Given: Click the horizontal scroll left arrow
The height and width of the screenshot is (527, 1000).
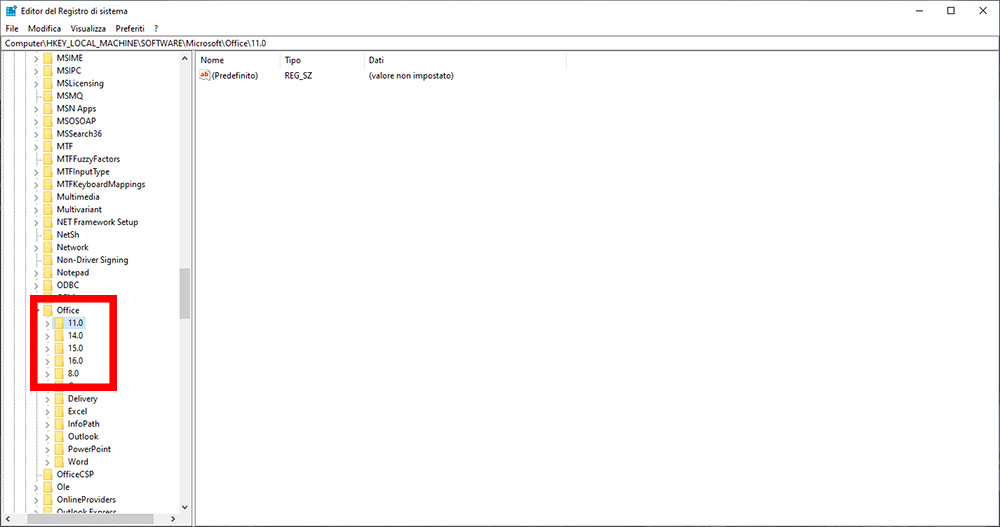Looking at the screenshot, I should (x=8, y=519).
